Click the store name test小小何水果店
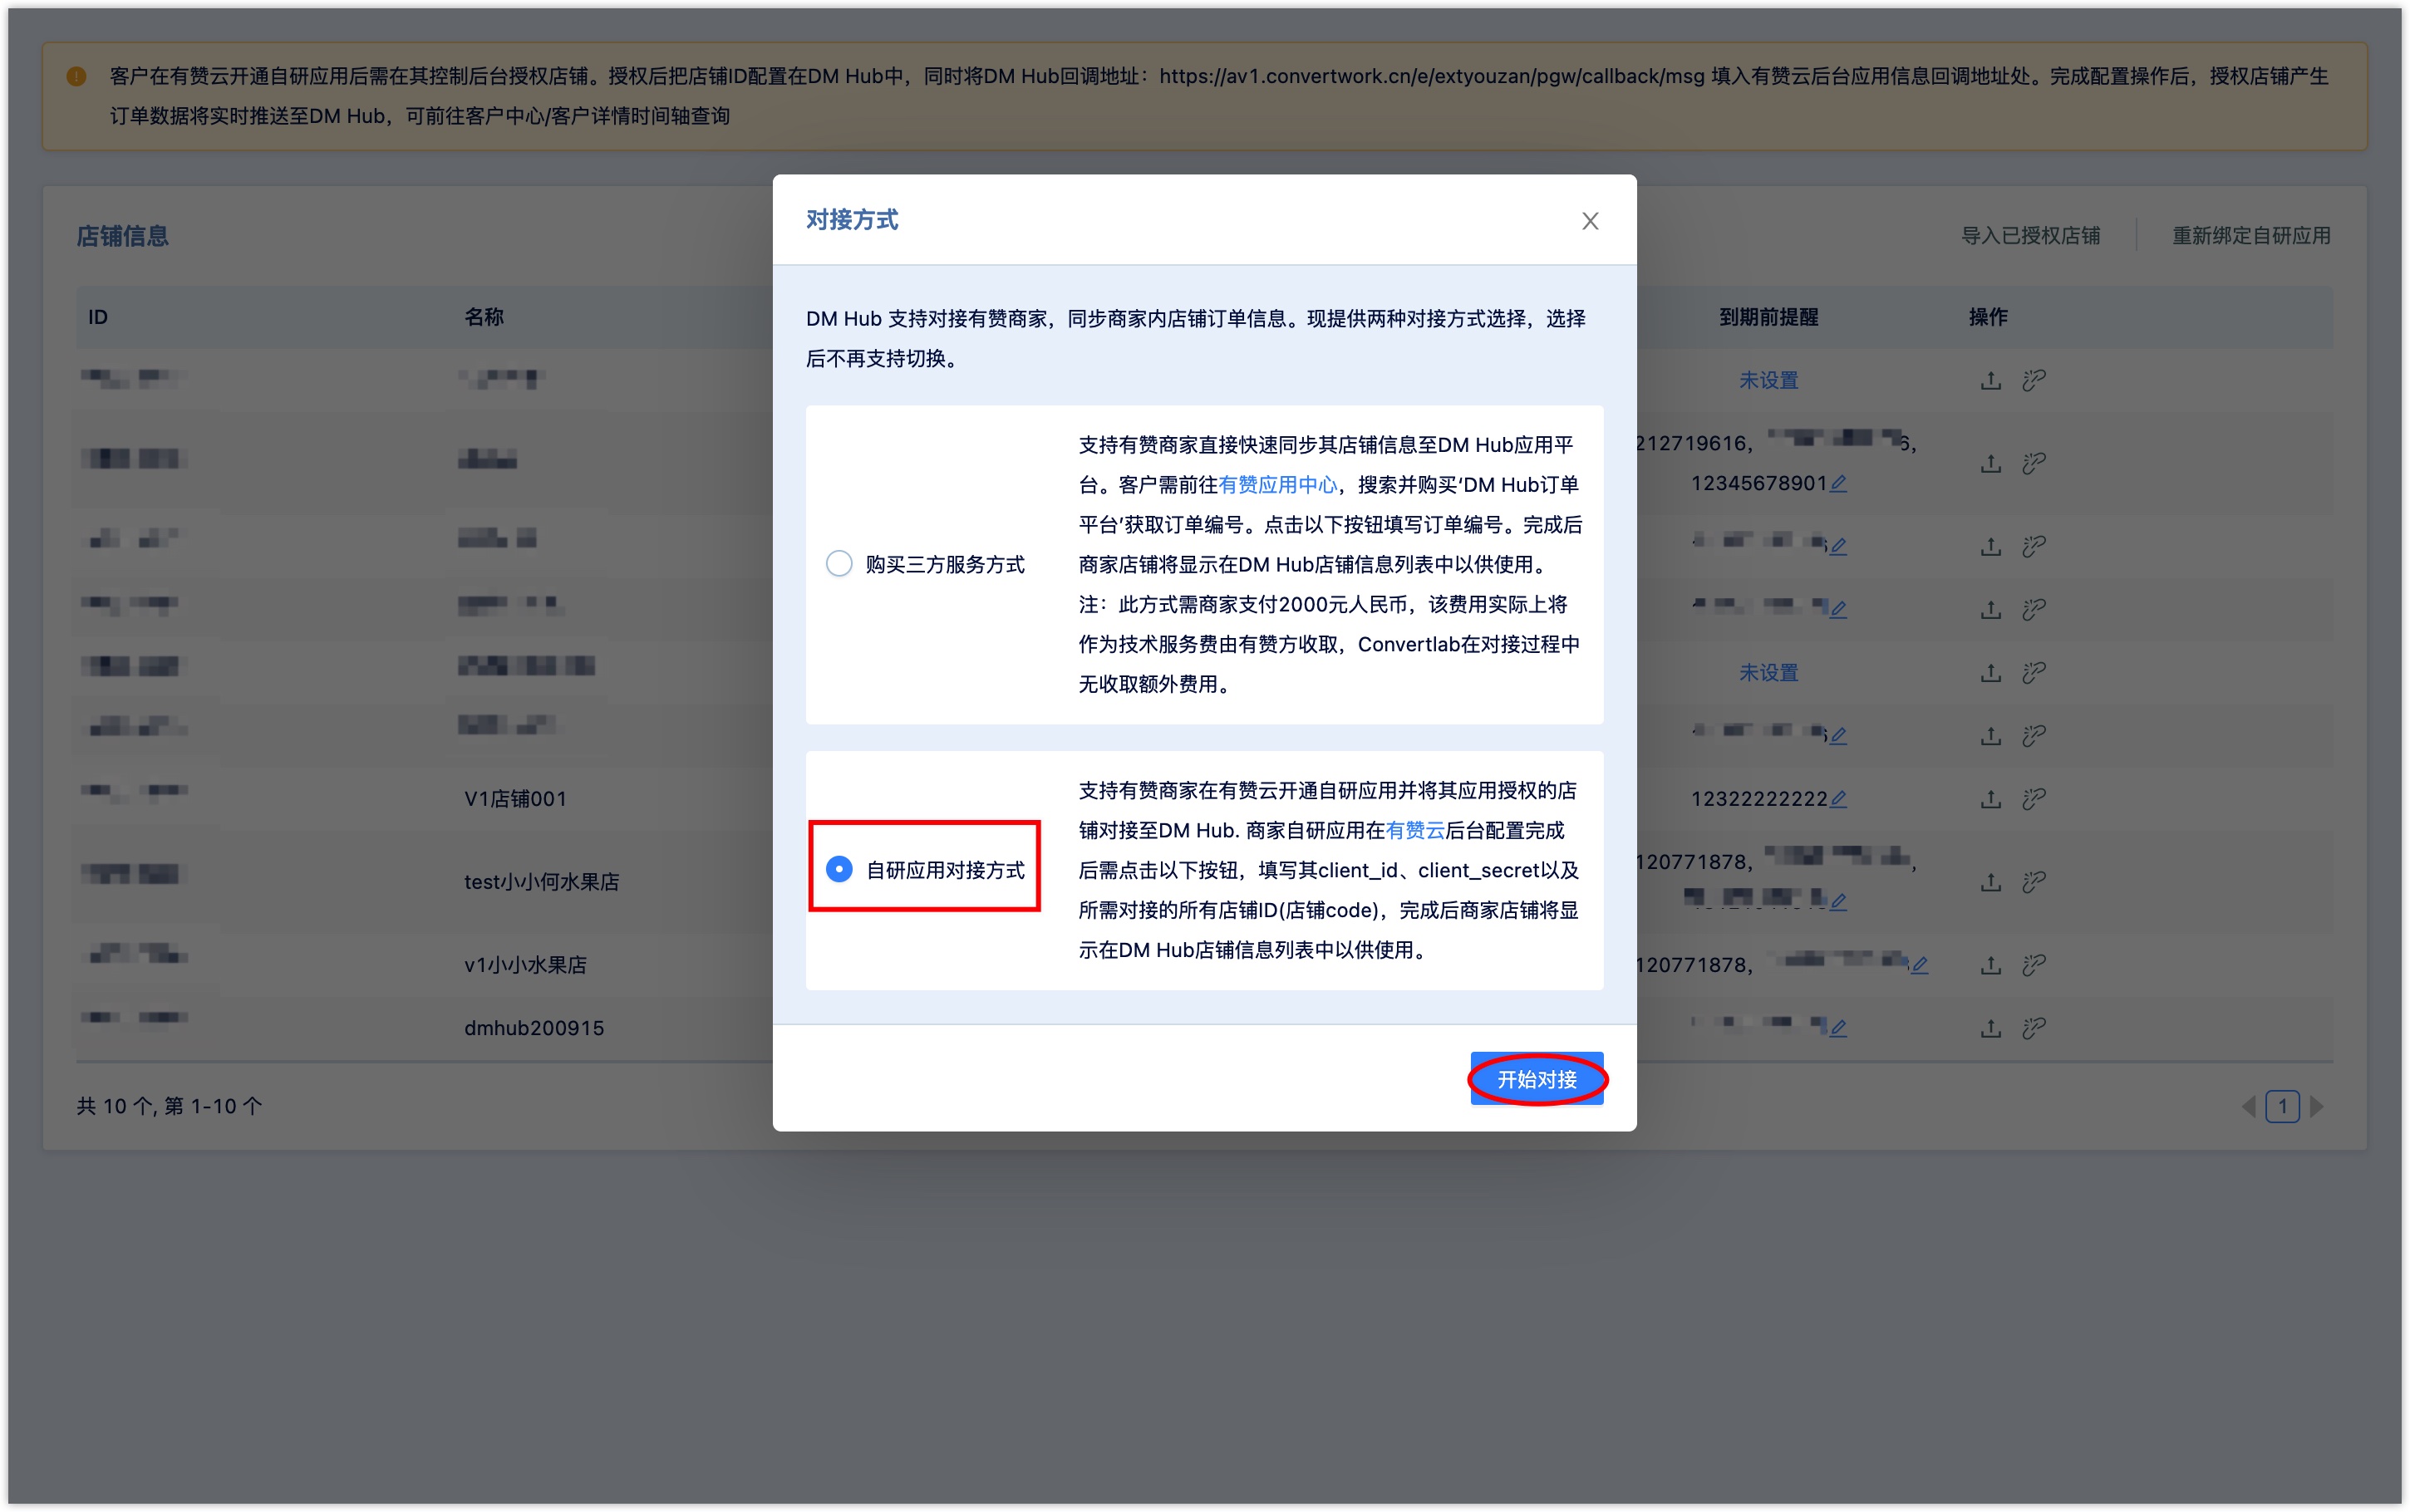 [x=541, y=882]
